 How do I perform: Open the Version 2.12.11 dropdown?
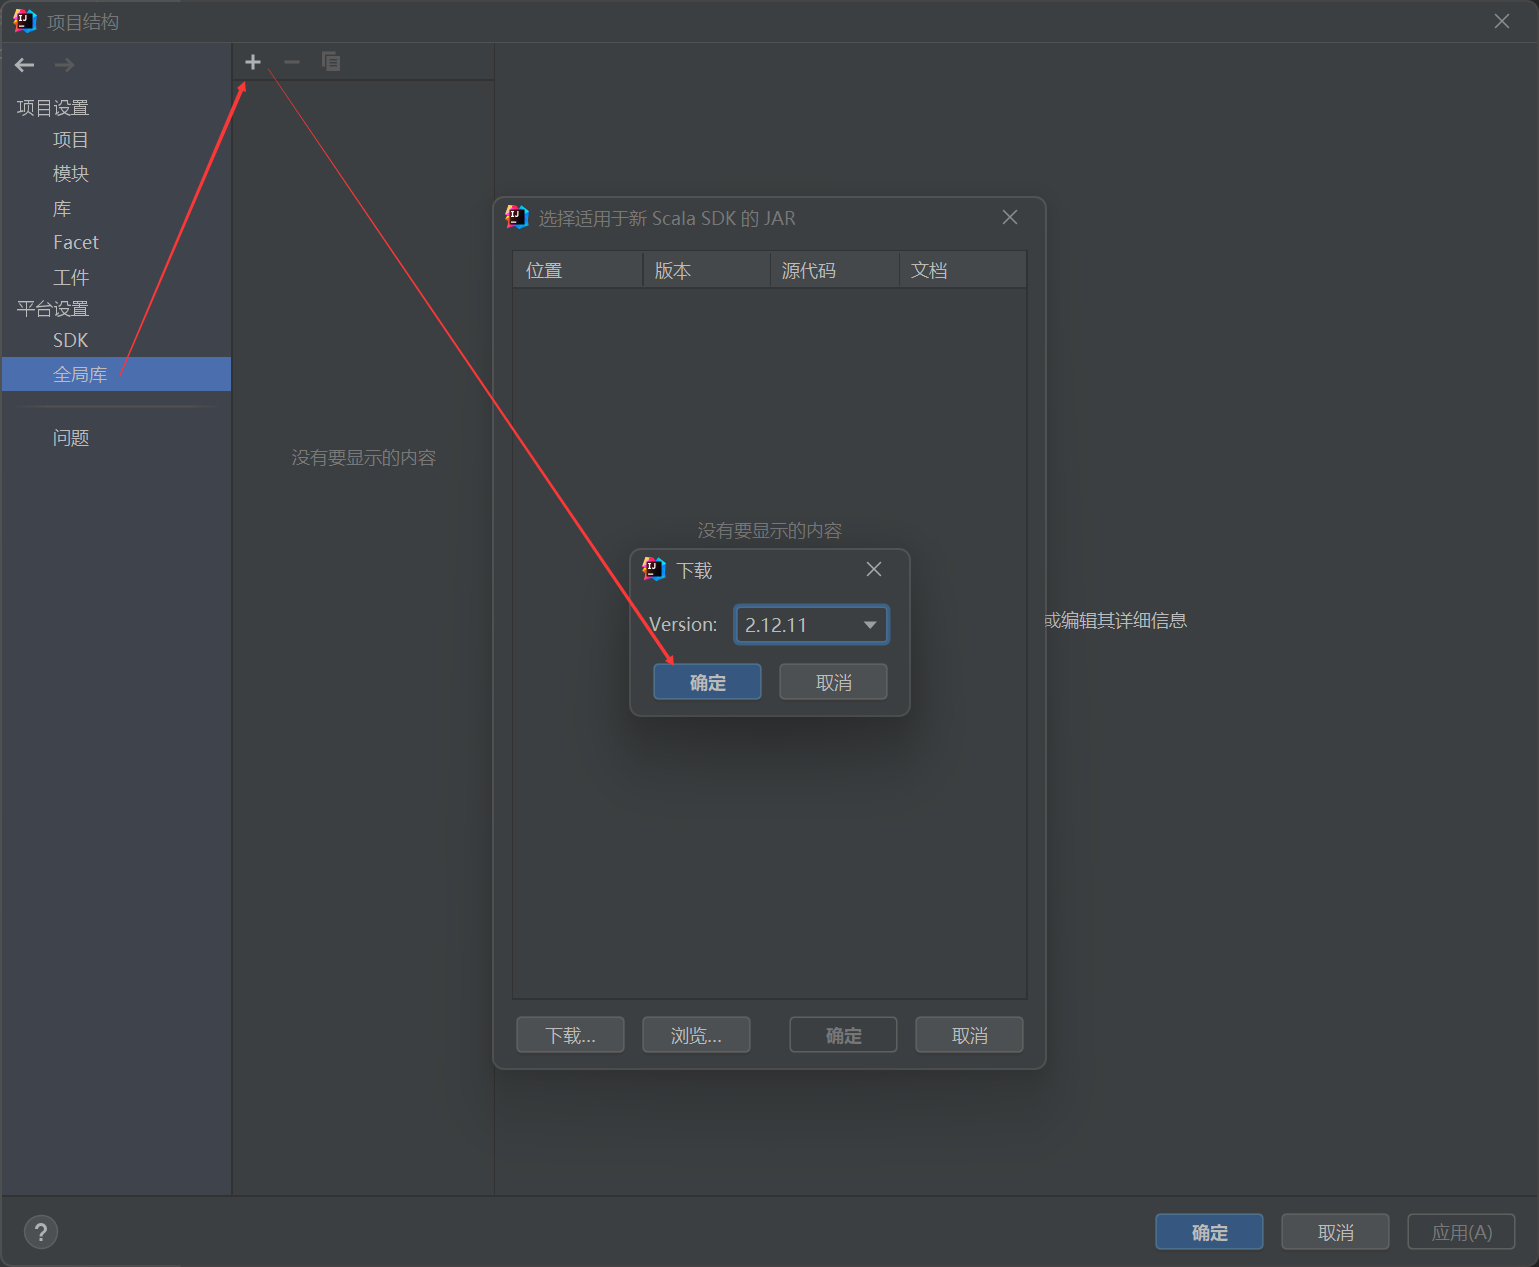(811, 625)
